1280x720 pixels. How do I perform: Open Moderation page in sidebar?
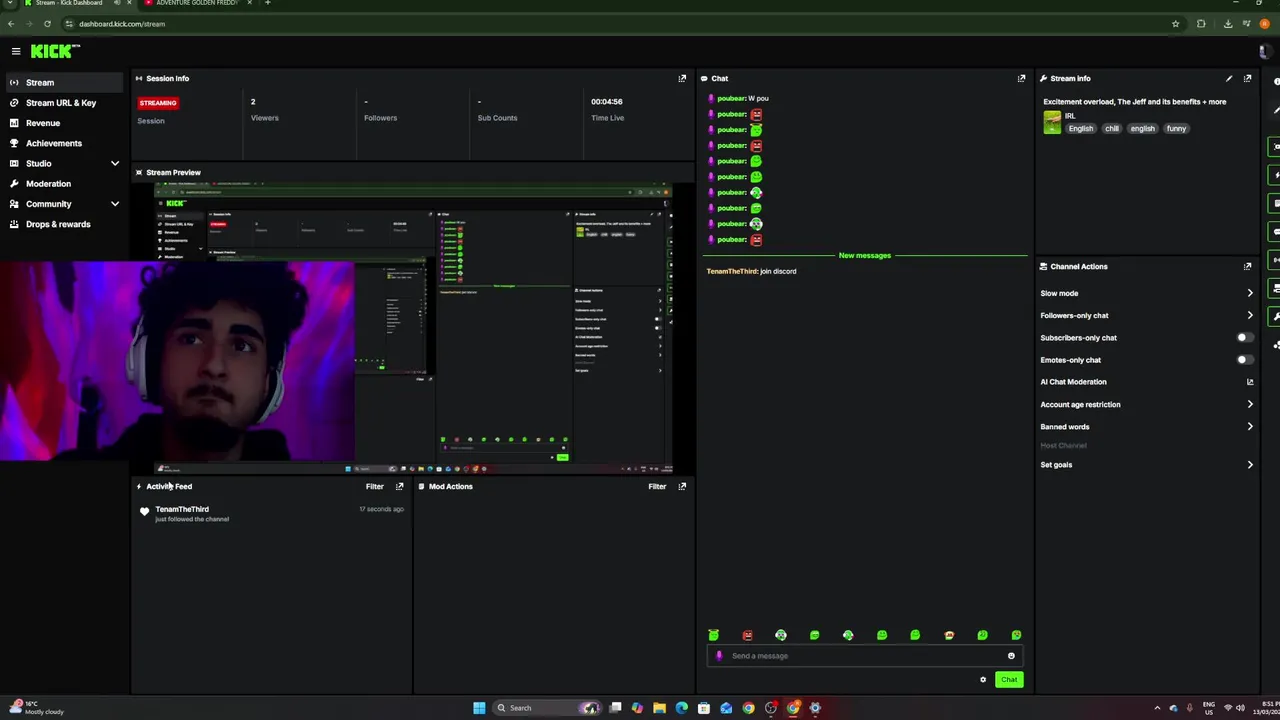click(x=64, y=184)
